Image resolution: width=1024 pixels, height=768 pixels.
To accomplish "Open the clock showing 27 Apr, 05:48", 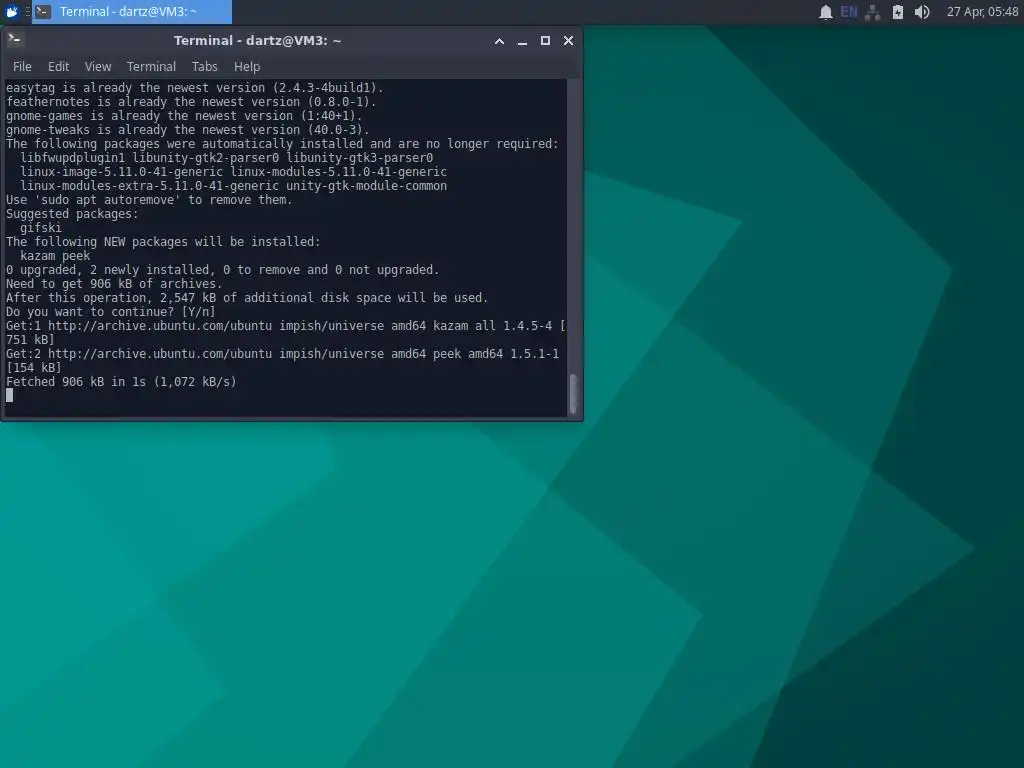I will coord(982,12).
